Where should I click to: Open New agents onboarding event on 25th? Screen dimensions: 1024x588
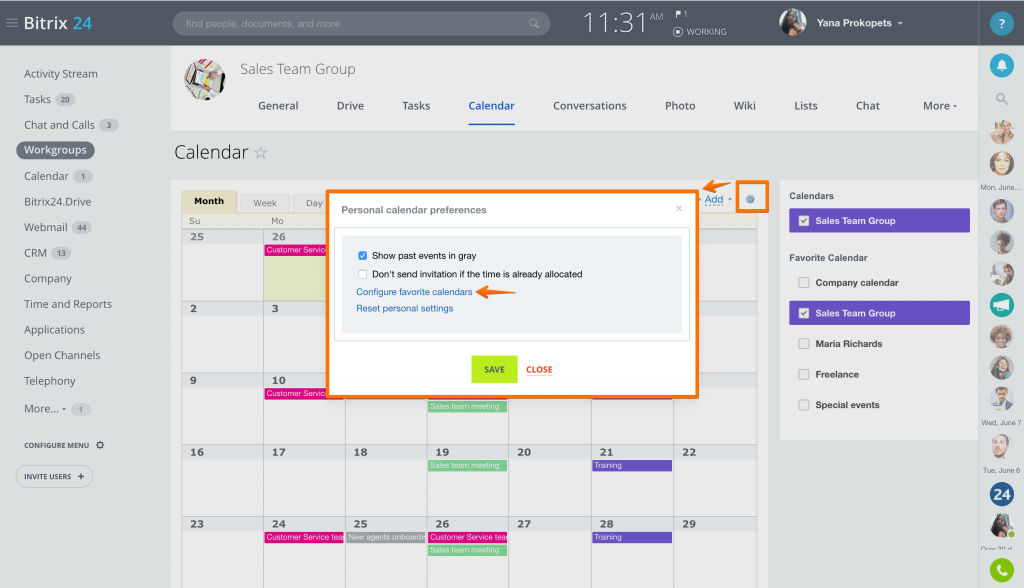(x=386, y=537)
